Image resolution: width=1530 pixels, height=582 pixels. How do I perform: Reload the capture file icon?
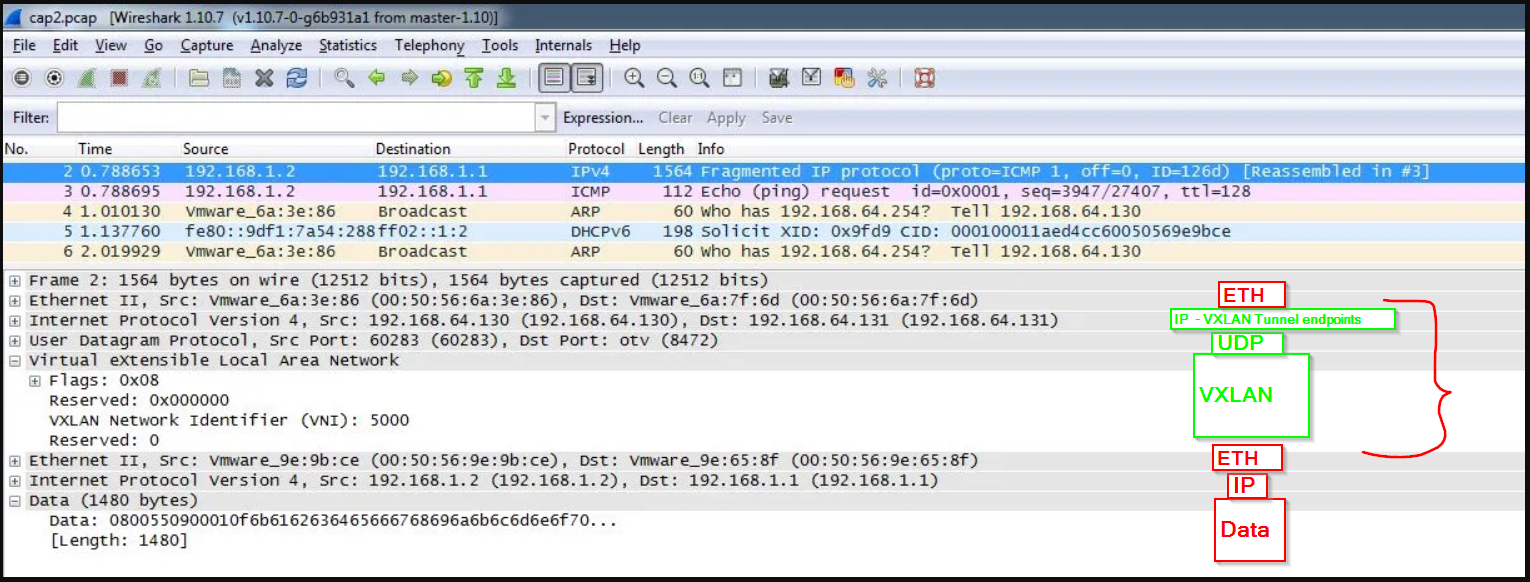(297, 78)
